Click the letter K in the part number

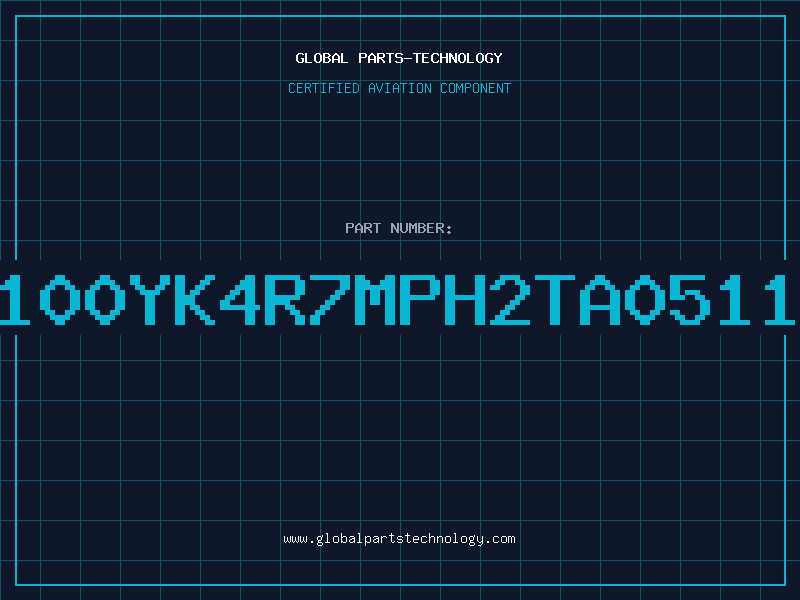pyautogui.click(x=195, y=300)
